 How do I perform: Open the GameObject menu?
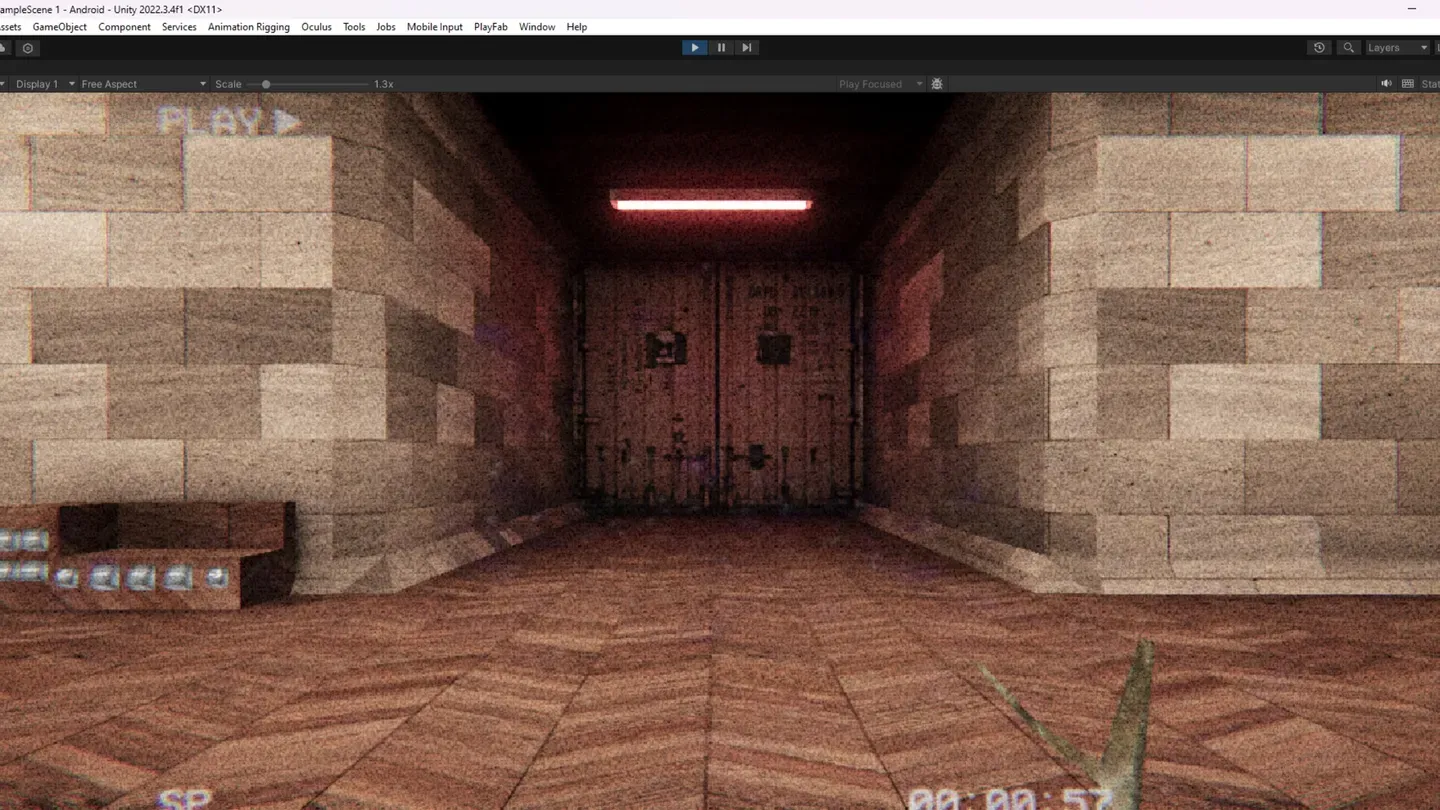pos(59,27)
